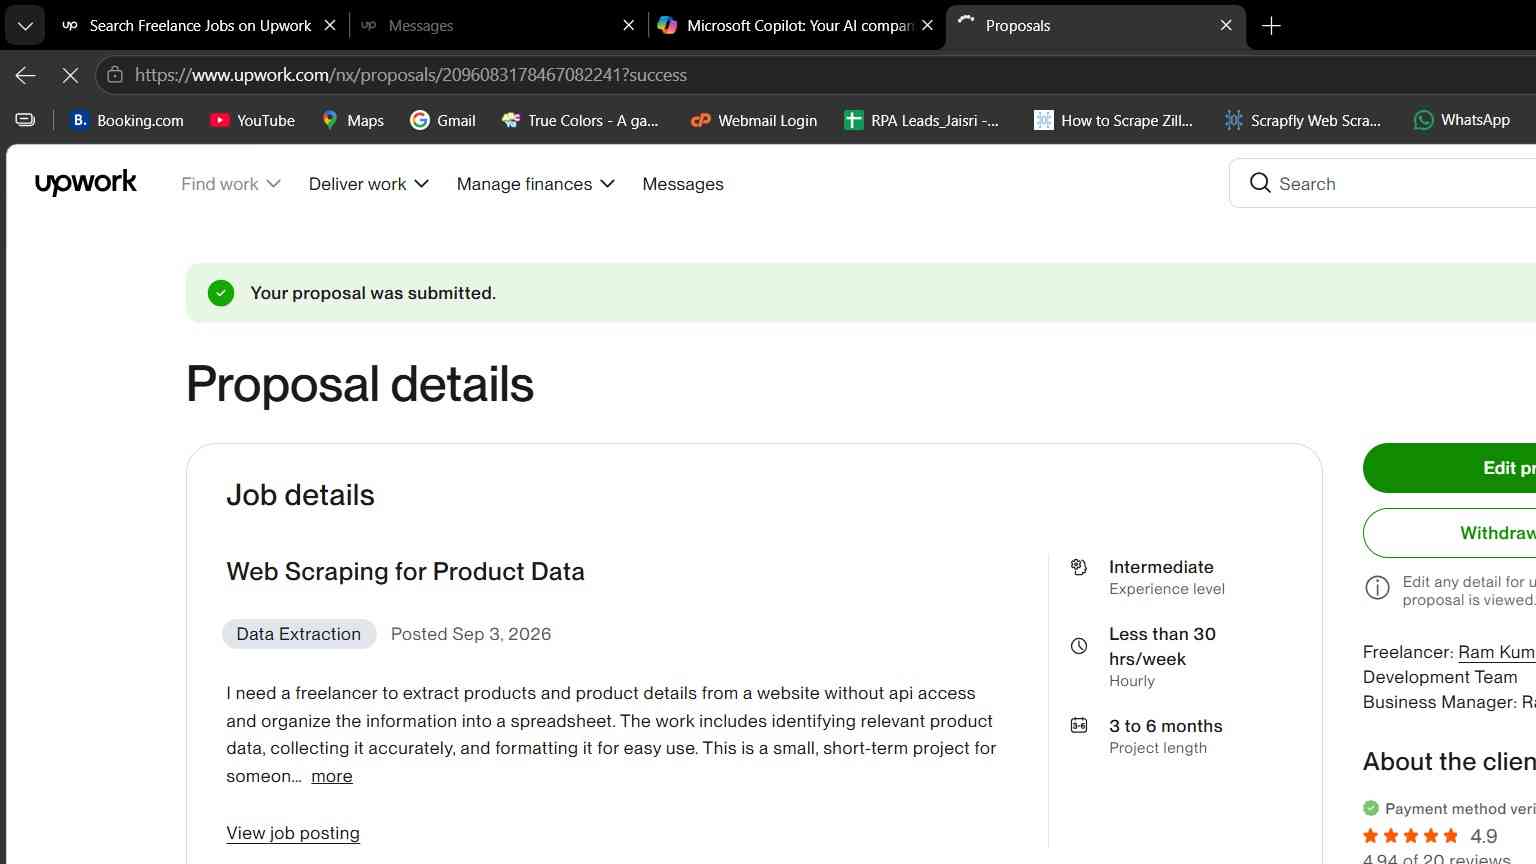Open the tab search dropdown arrow
The width and height of the screenshot is (1536, 864).
coord(25,26)
